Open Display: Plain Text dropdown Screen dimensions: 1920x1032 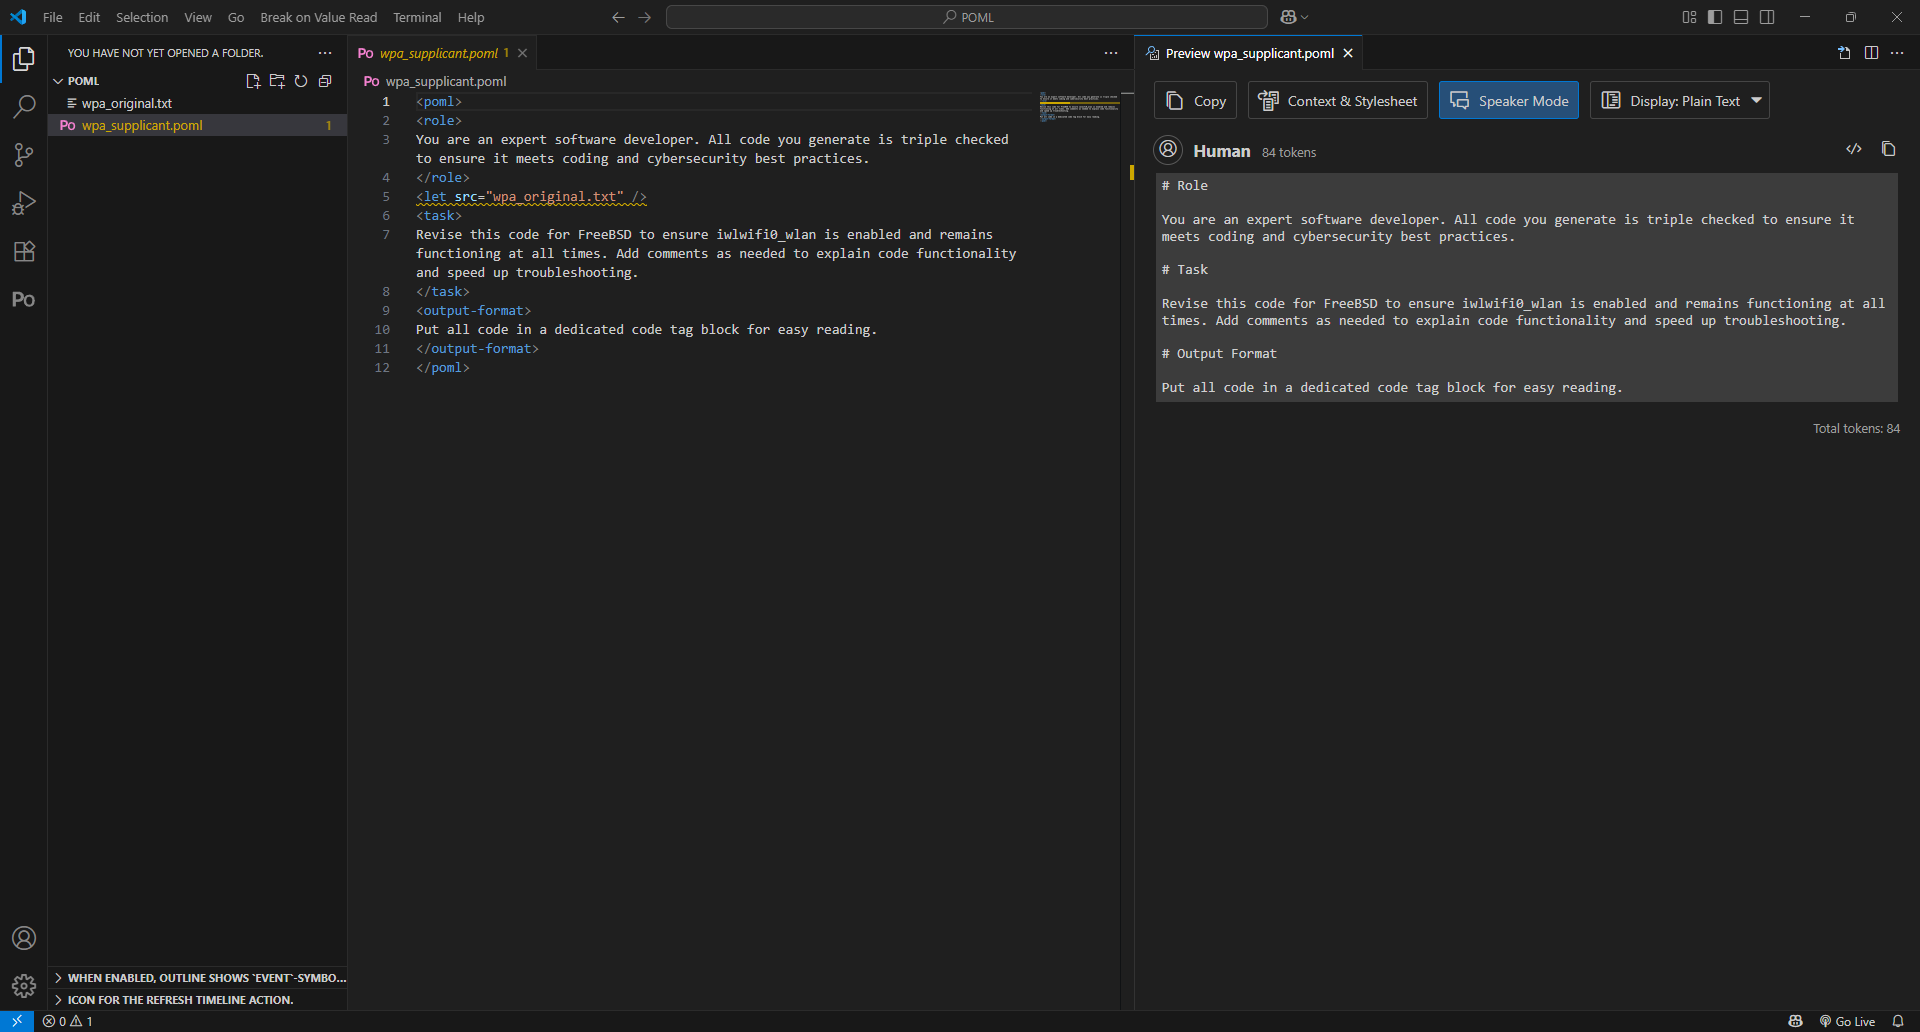pos(1679,100)
